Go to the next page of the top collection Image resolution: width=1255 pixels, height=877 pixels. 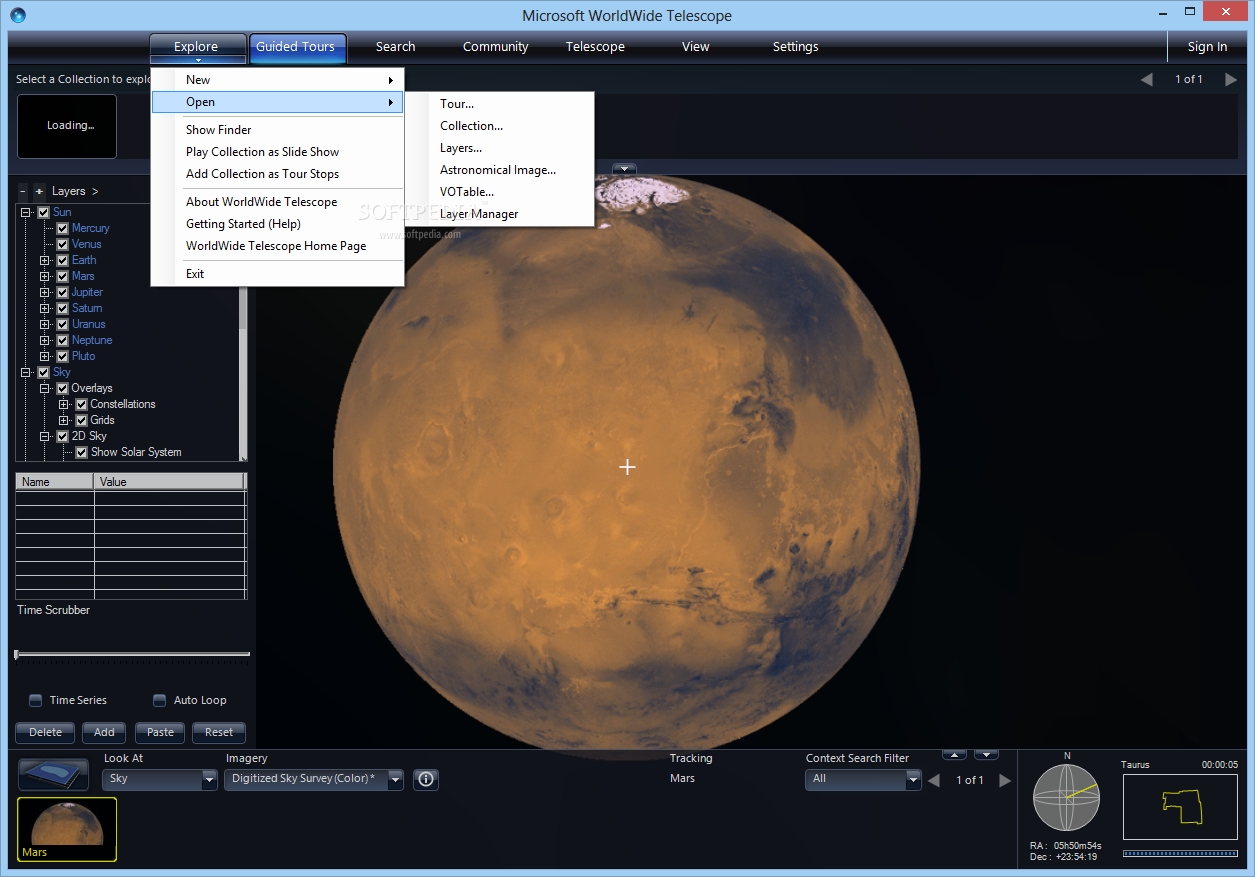pyautogui.click(x=1231, y=79)
